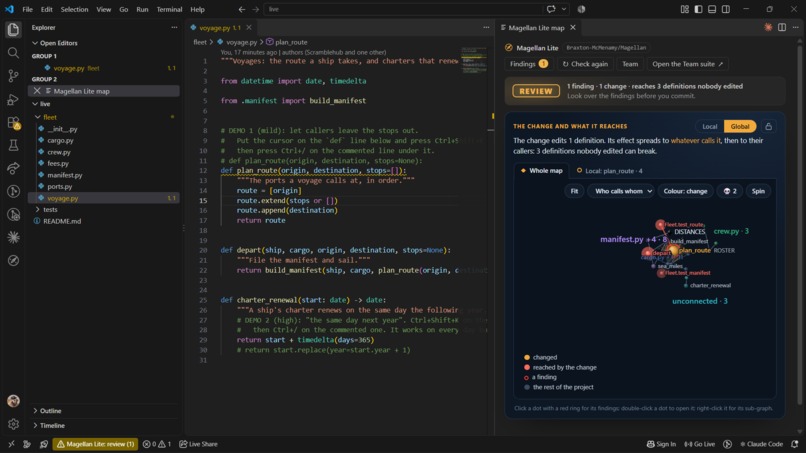Toggle Spin on the map

point(758,191)
